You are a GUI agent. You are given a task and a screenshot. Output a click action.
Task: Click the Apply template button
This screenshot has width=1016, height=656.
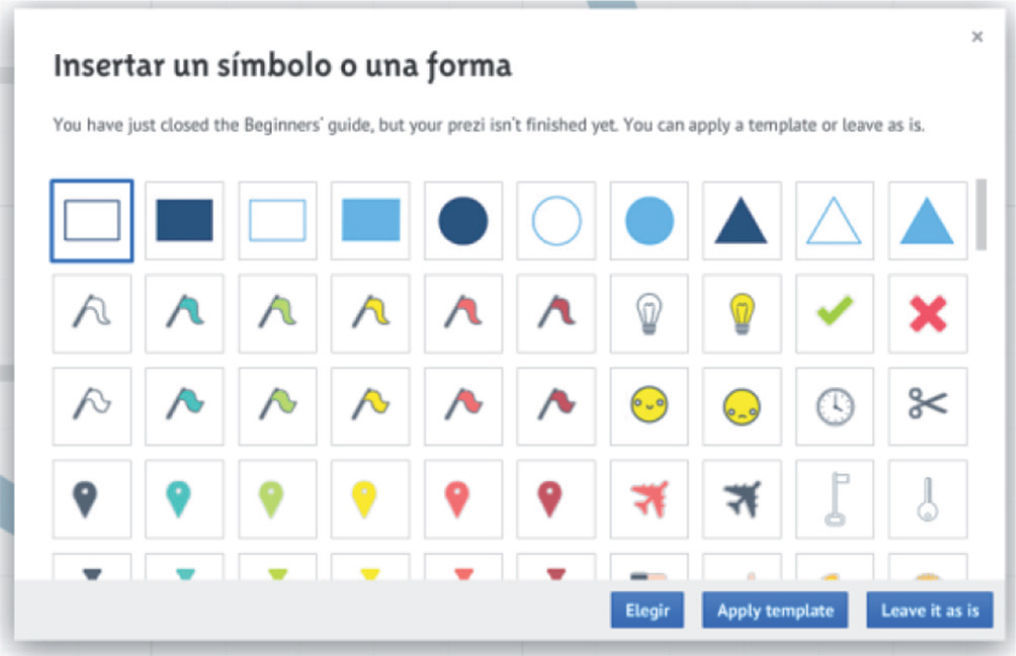coord(775,610)
